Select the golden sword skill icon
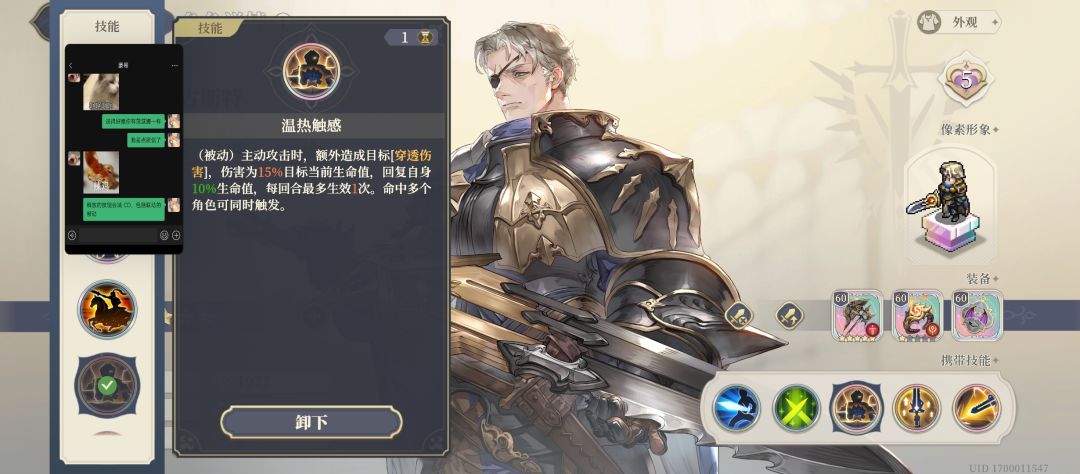This screenshot has height=474, width=1080. [917, 408]
